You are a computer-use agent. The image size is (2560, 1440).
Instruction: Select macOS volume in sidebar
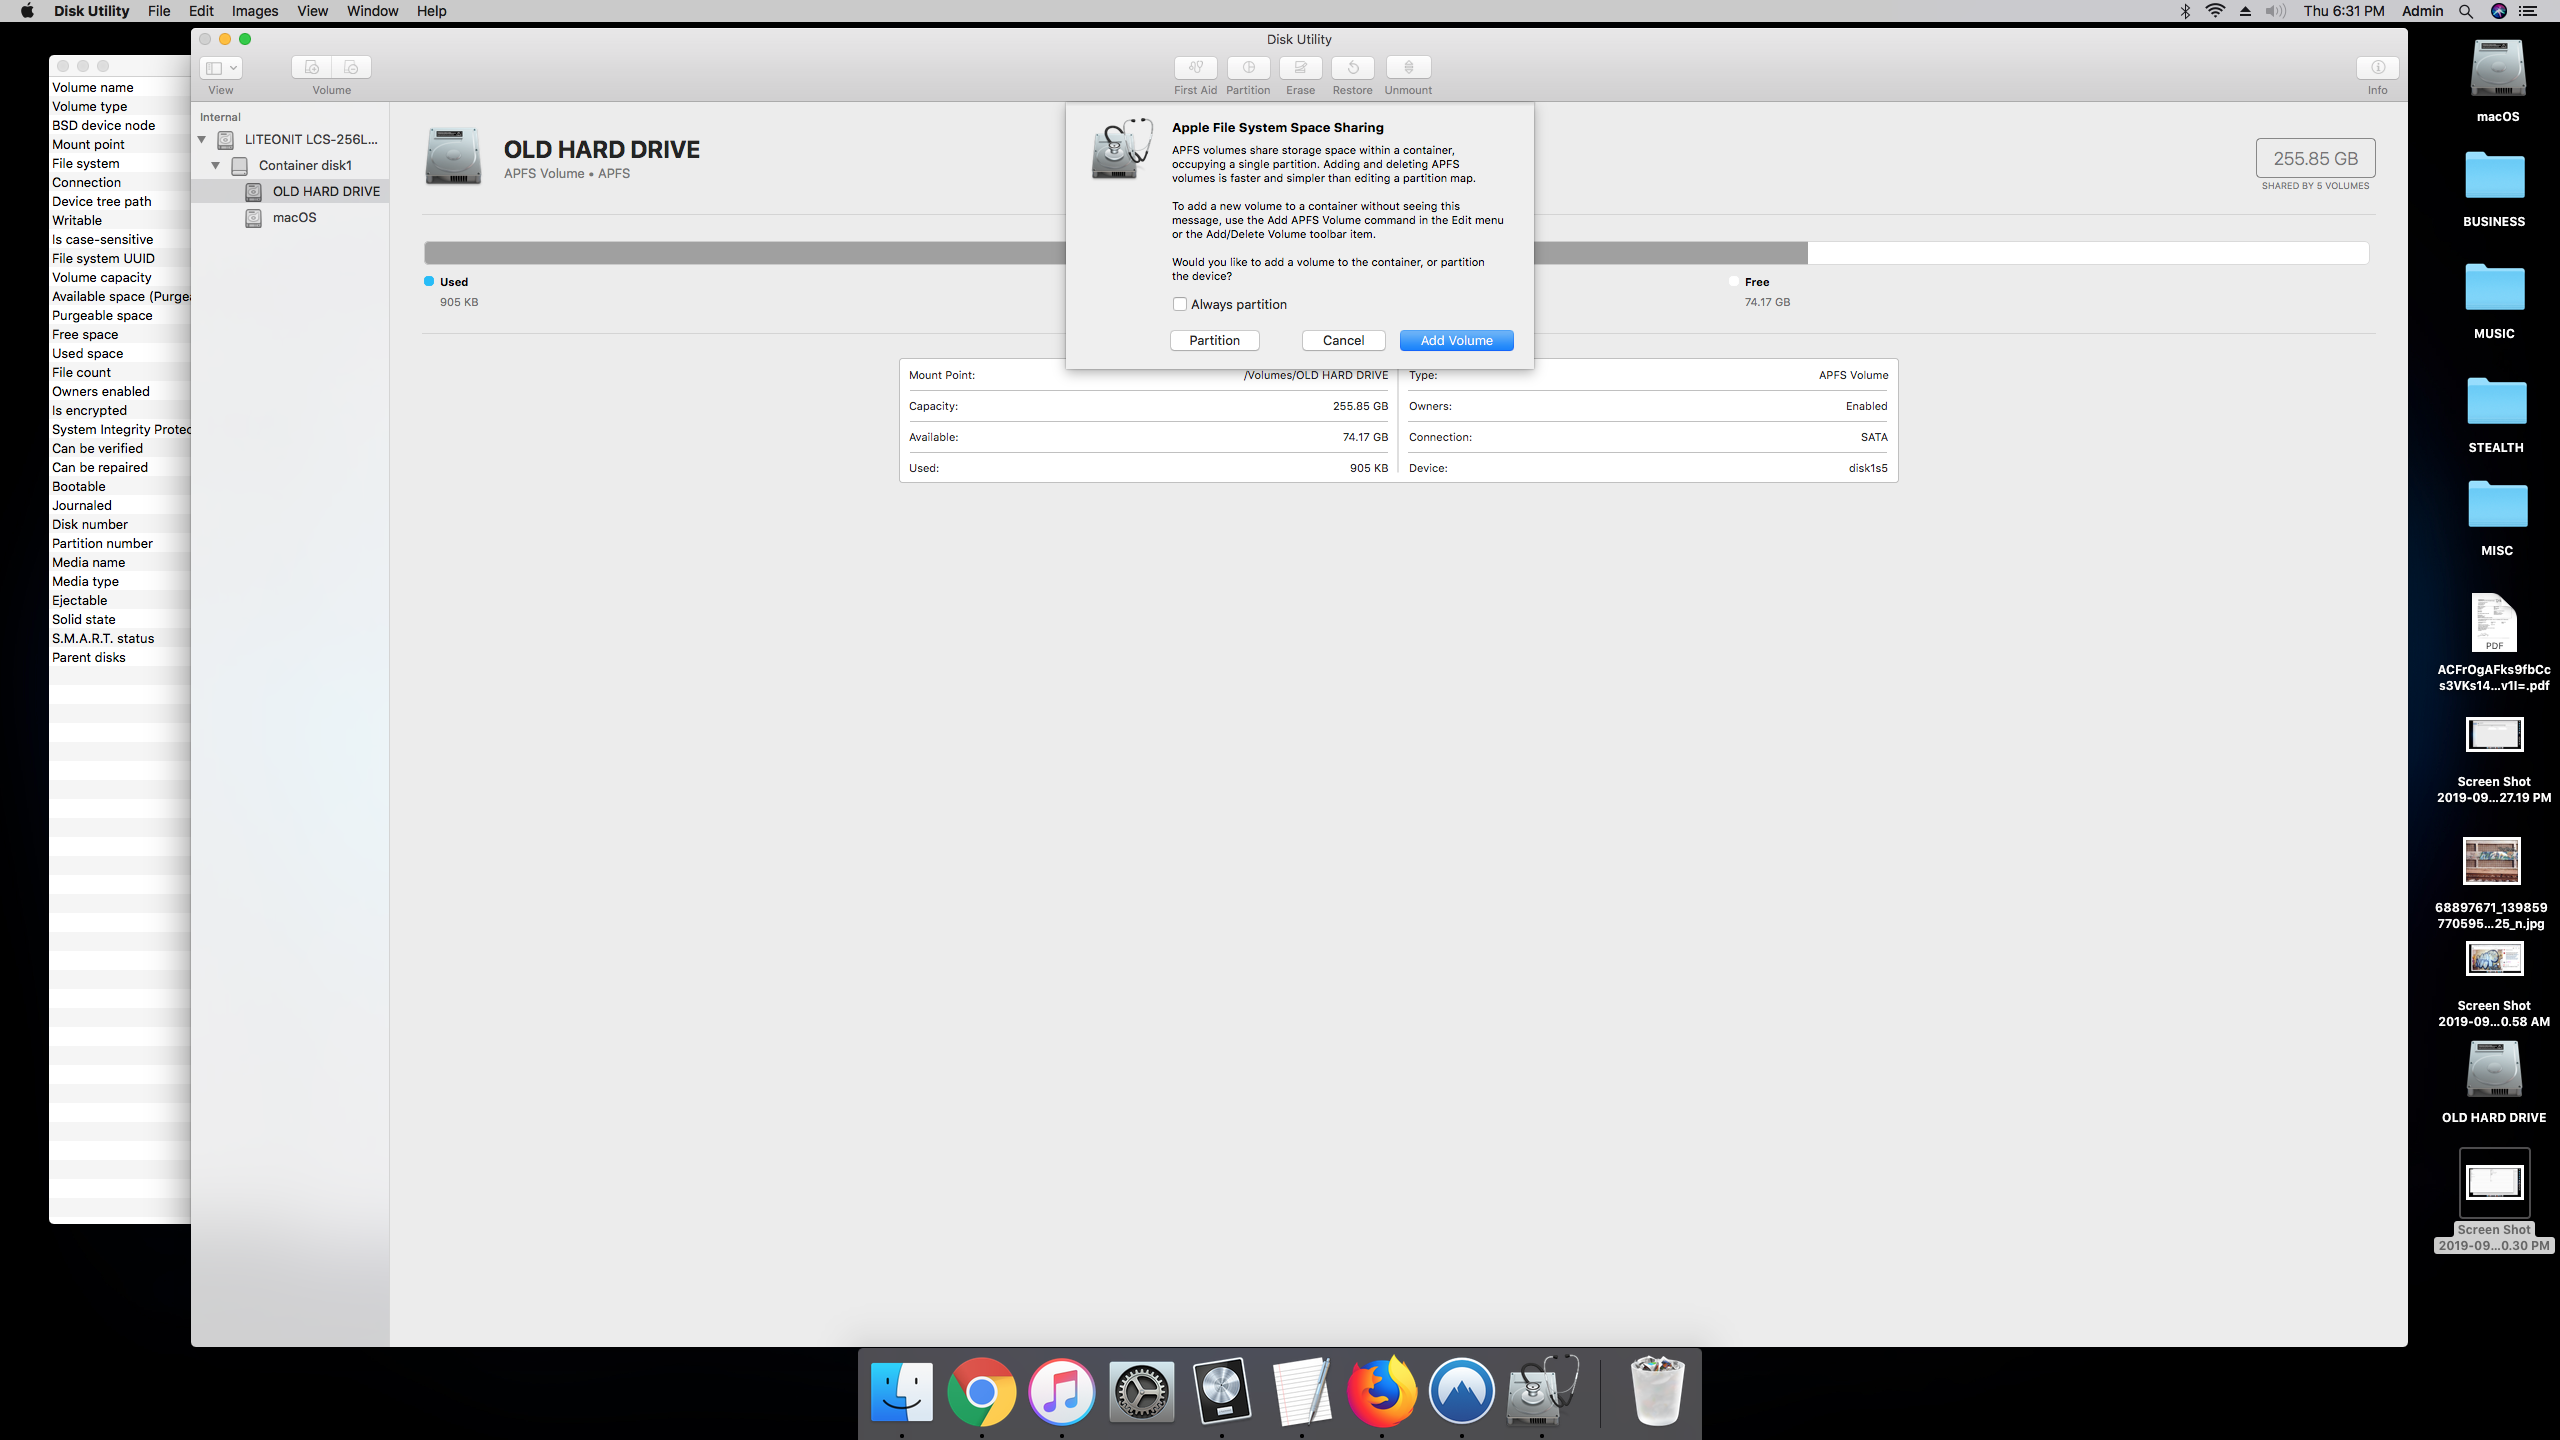point(294,218)
